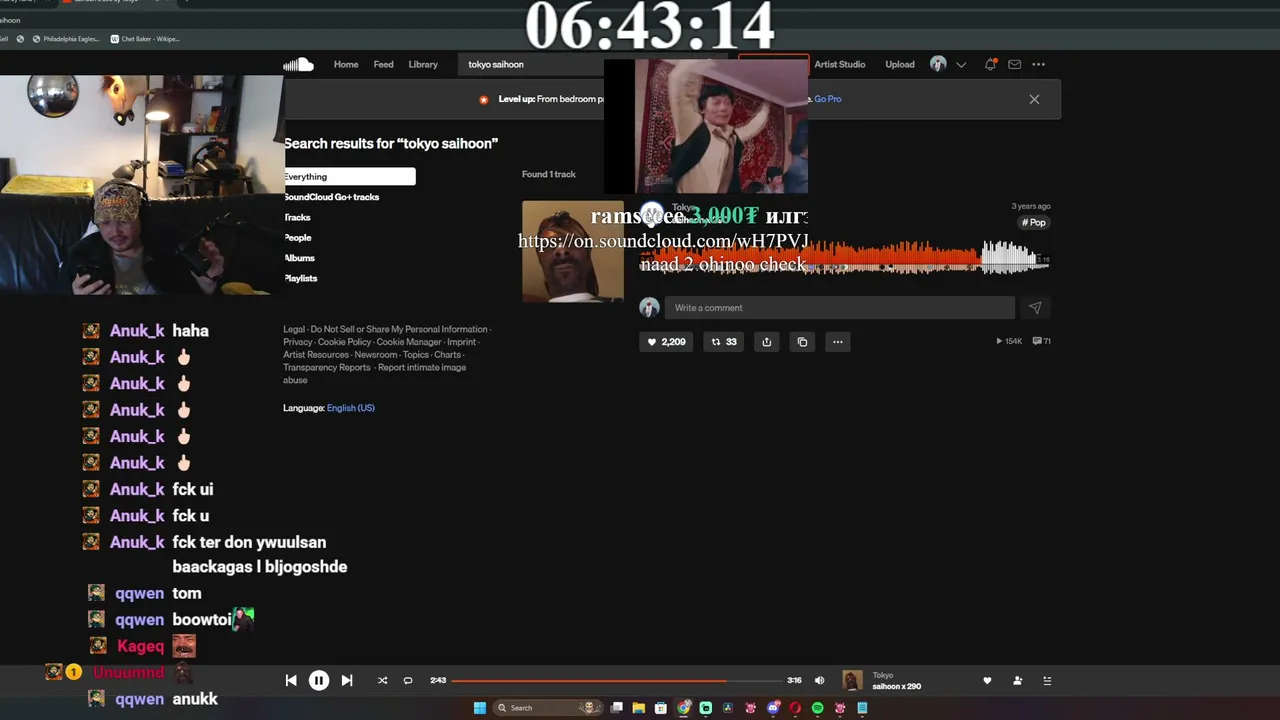Toggle repeat in the player bar

(x=408, y=681)
